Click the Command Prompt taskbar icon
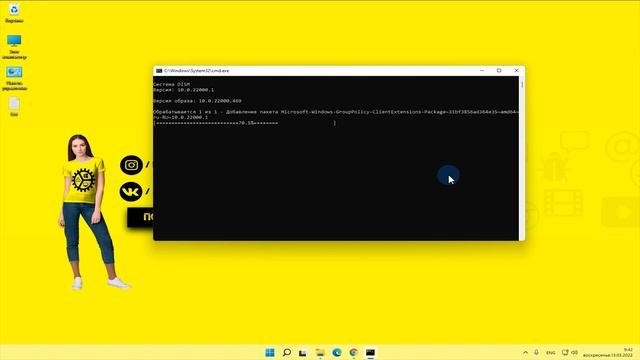Viewport: 640px width, 360px height. coord(370,353)
